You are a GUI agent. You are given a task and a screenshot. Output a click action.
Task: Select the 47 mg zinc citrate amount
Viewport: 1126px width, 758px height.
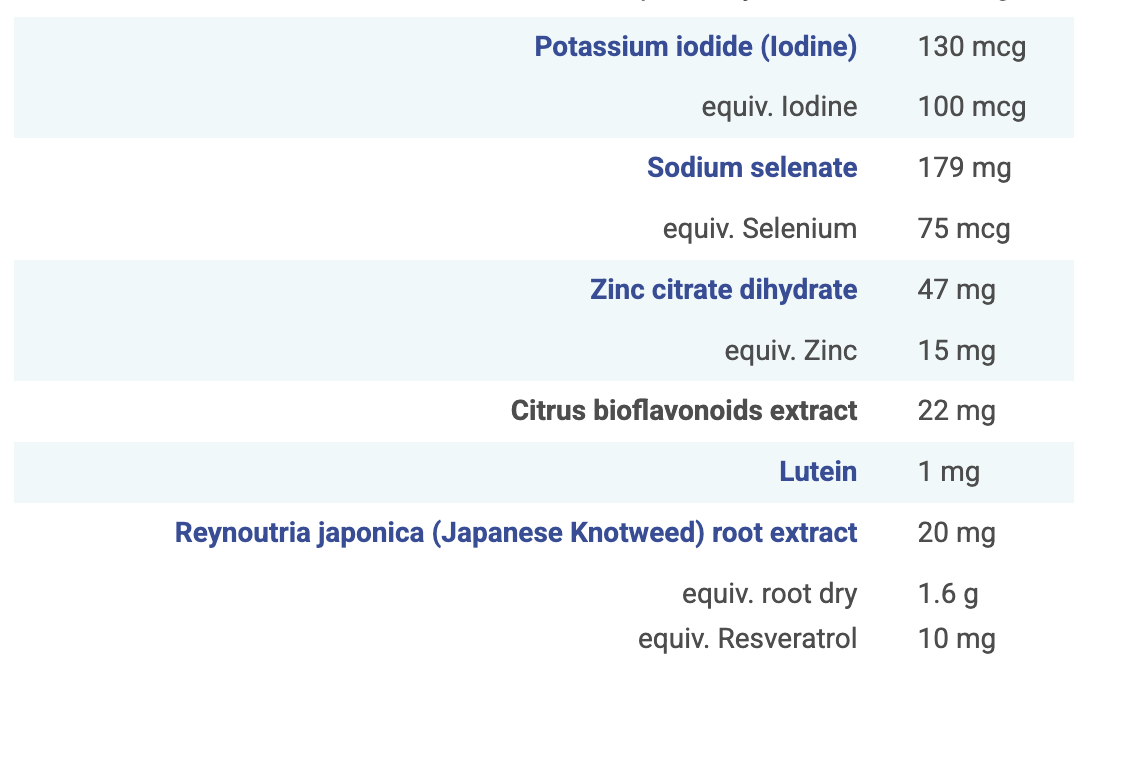point(956,289)
